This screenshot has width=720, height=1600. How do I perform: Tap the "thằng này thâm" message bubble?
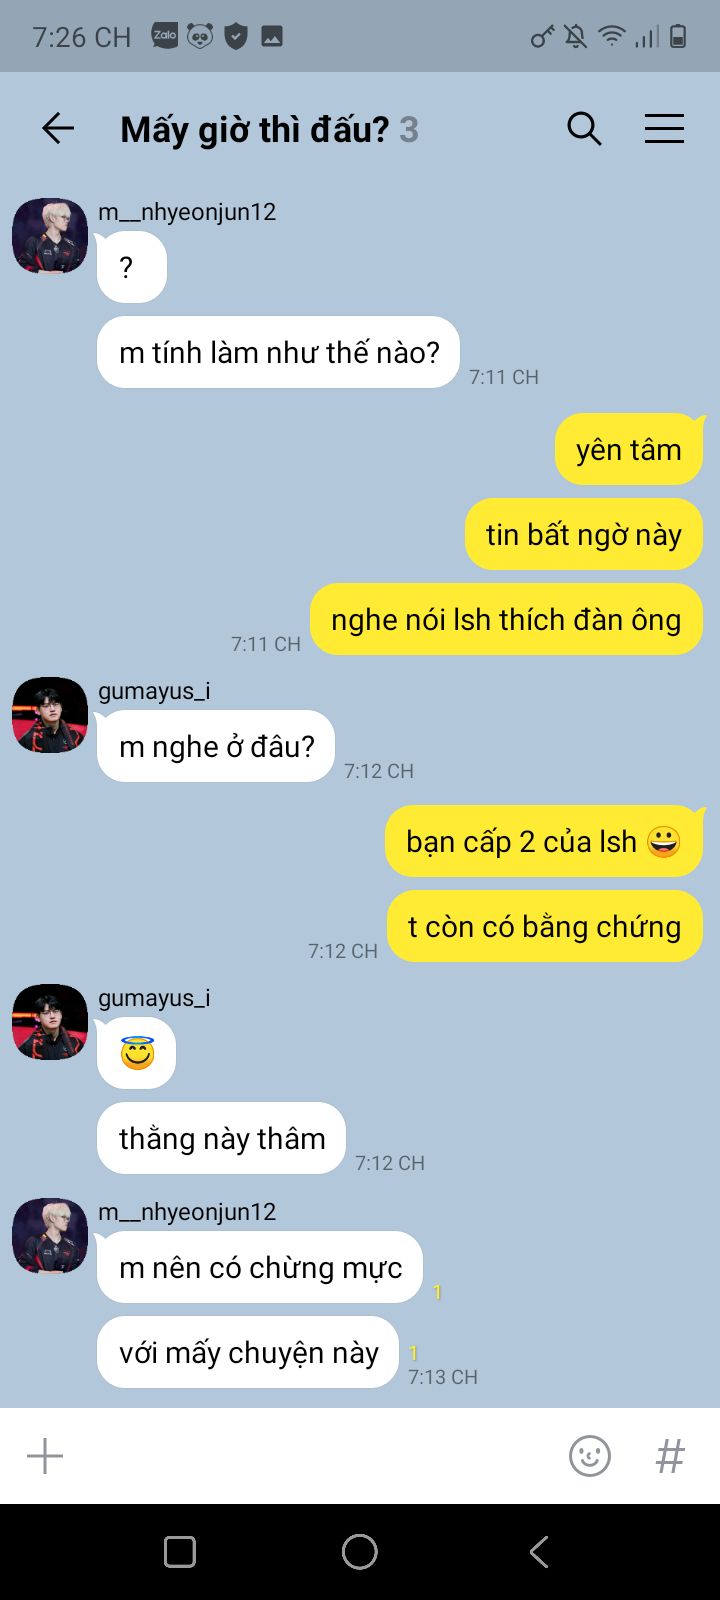[221, 1138]
